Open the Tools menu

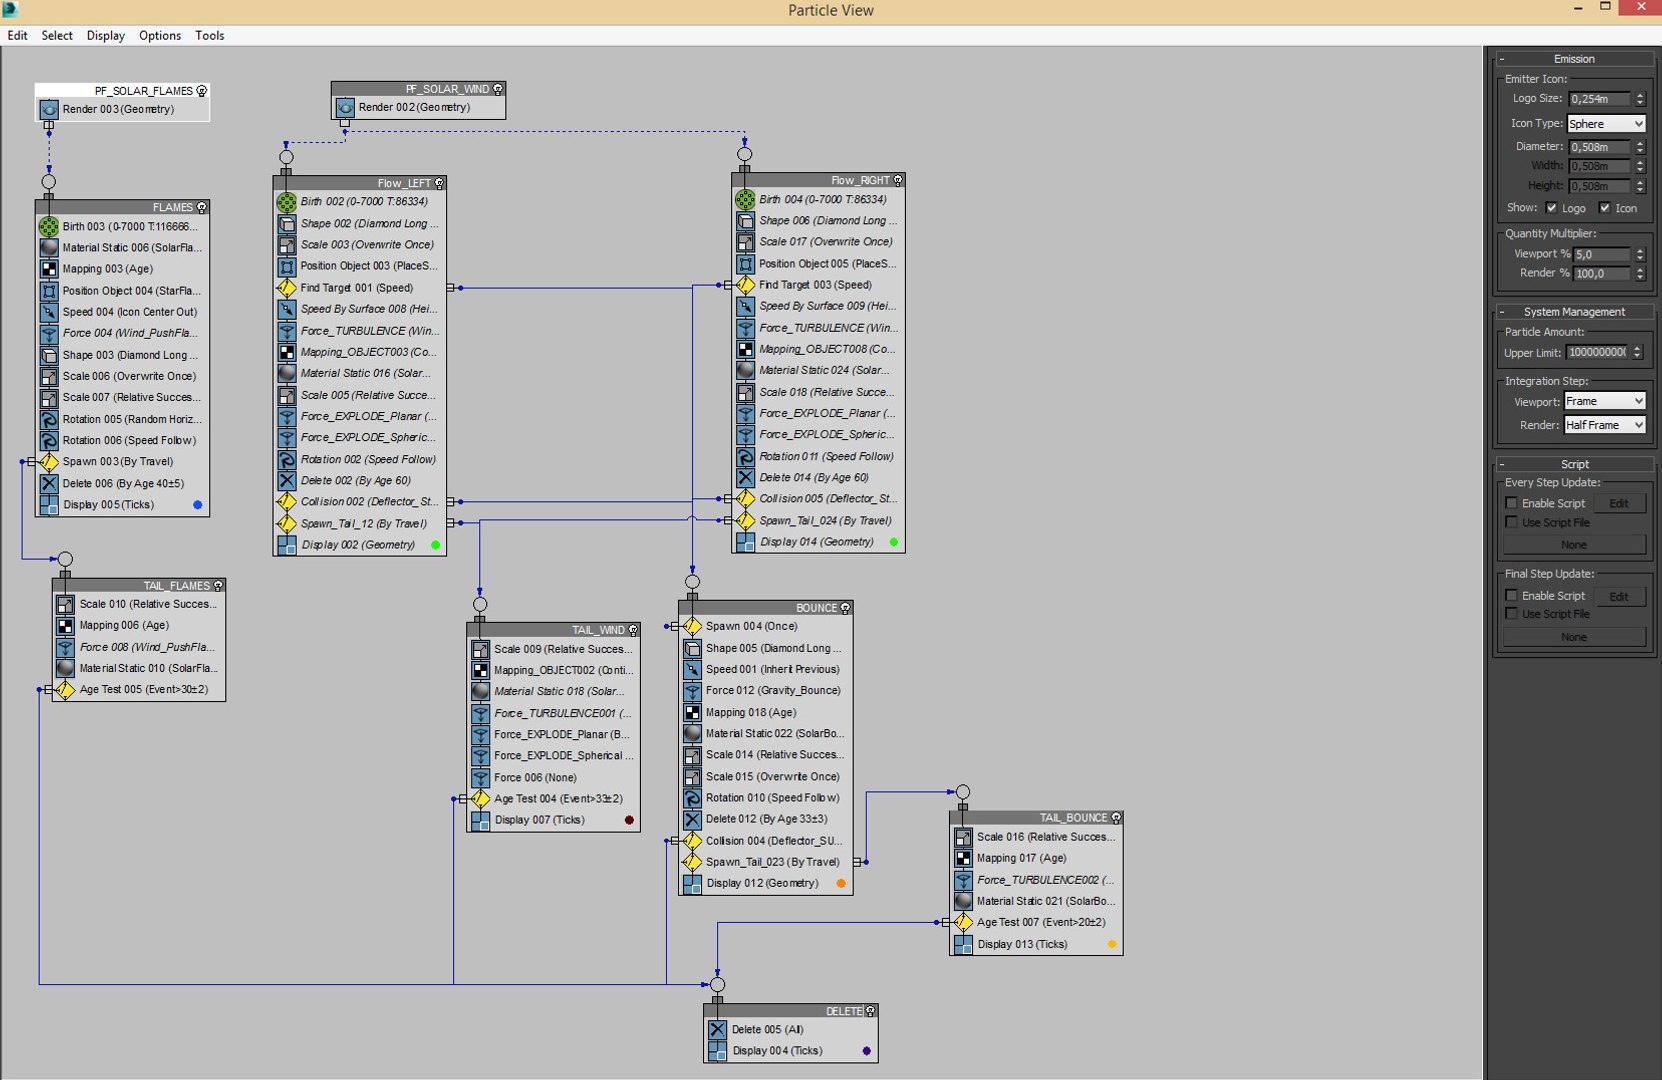(x=209, y=35)
